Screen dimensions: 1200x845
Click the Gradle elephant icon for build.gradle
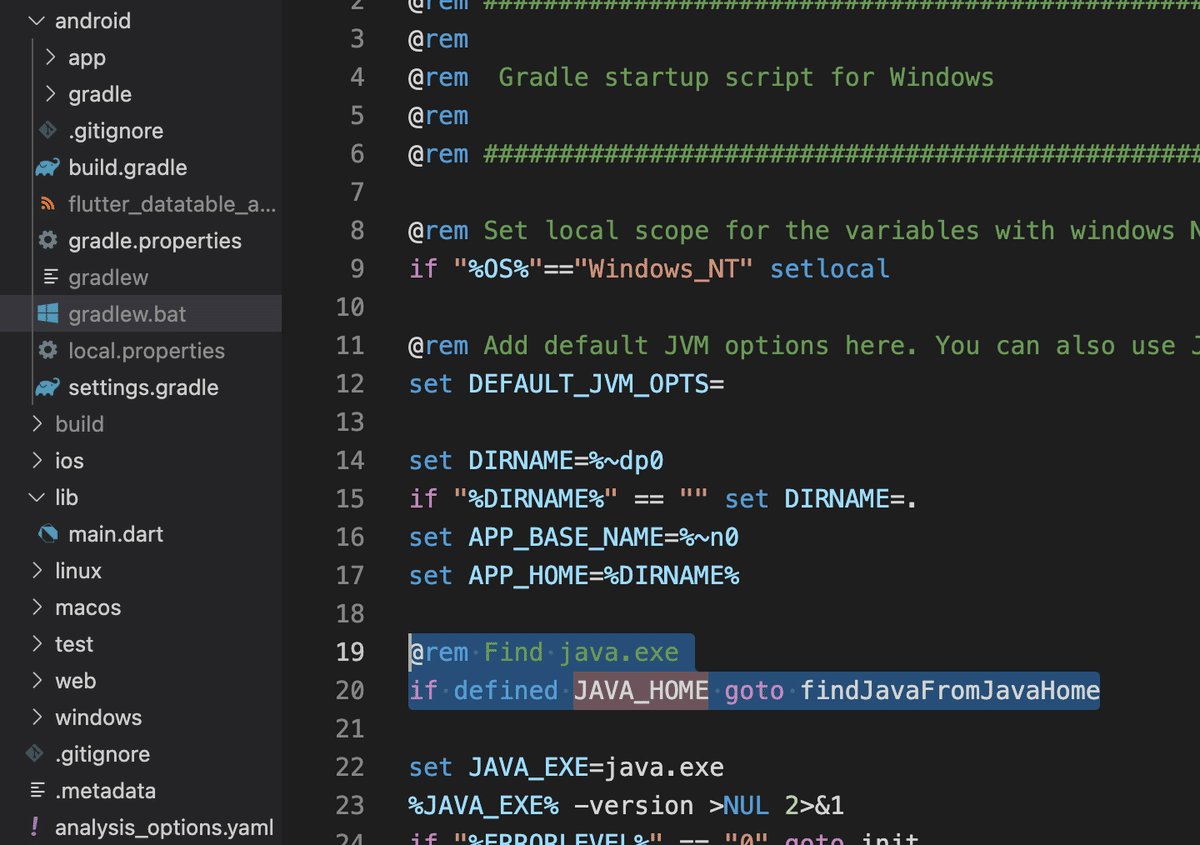[47, 167]
